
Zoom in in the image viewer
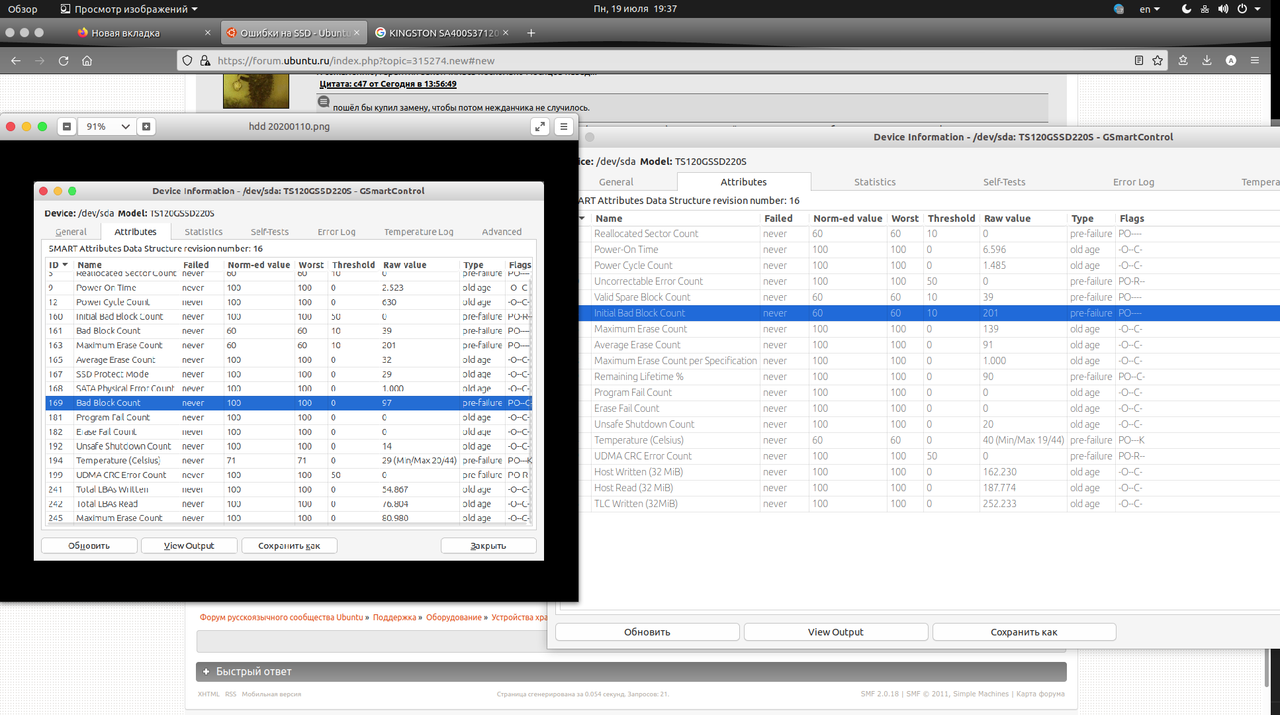[146, 127]
